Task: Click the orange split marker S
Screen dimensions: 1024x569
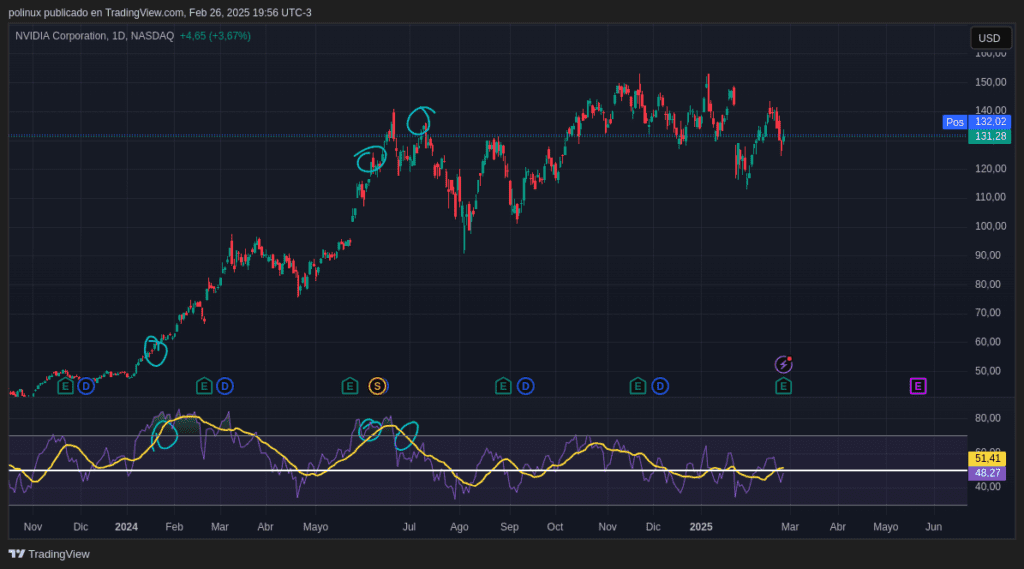Action: (x=377, y=386)
